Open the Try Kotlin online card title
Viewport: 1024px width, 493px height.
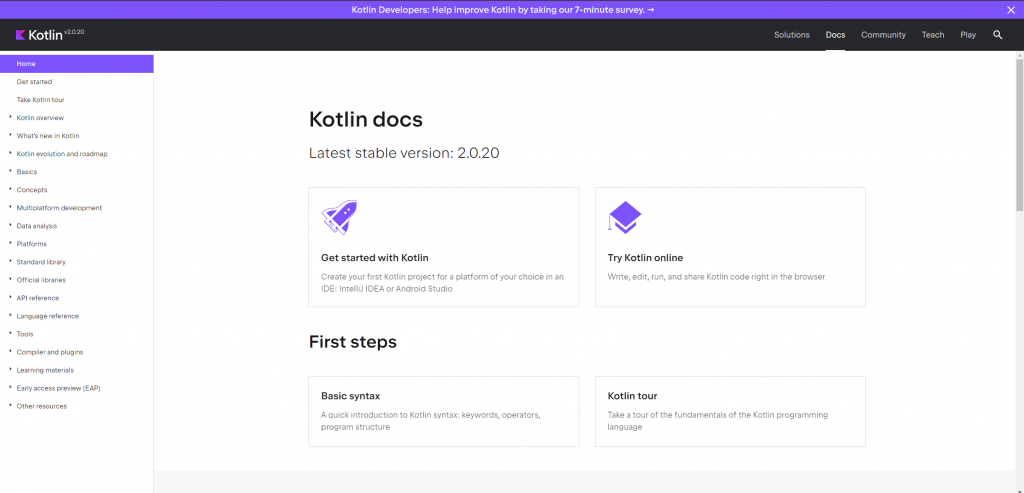(x=645, y=258)
